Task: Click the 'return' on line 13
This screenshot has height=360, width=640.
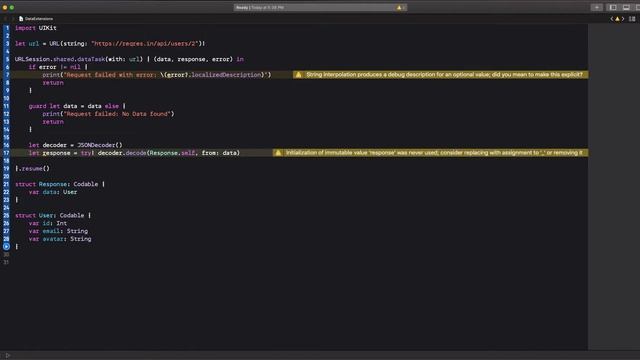Action: point(53,122)
